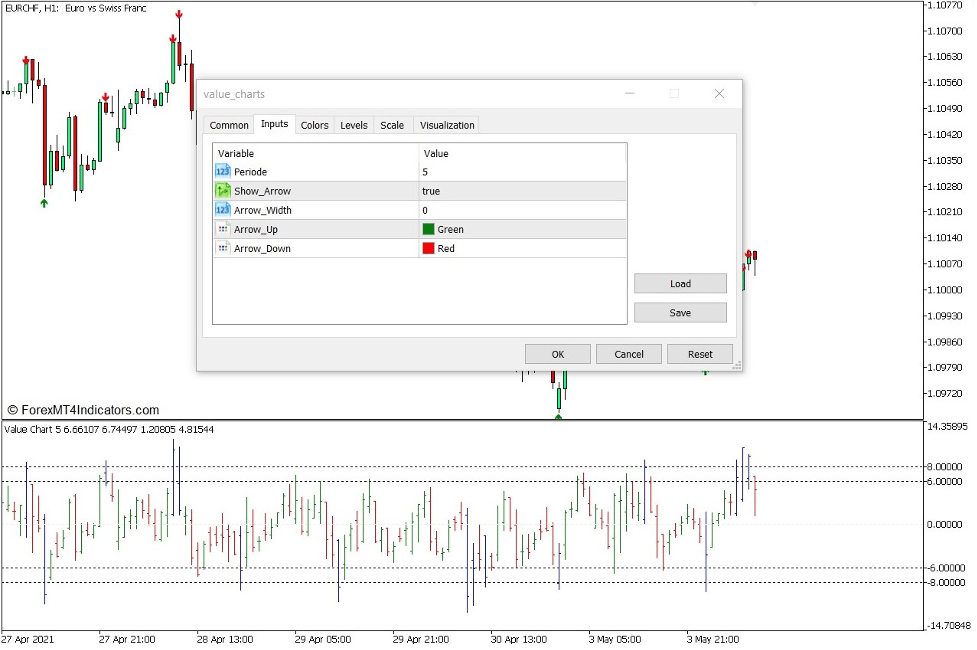Switch to the Common tab
The image size is (977, 650).
(228, 125)
